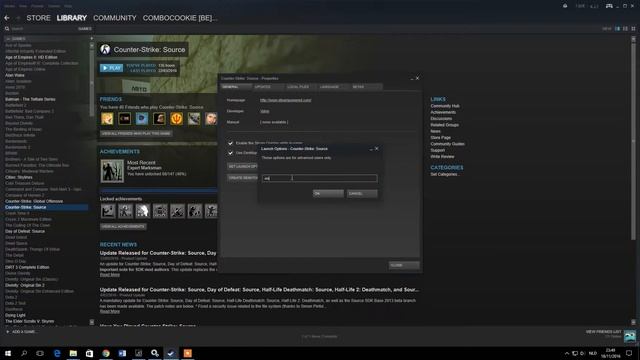Switch to grid view icon
This screenshot has width=640, height=360.
pos(633,29)
